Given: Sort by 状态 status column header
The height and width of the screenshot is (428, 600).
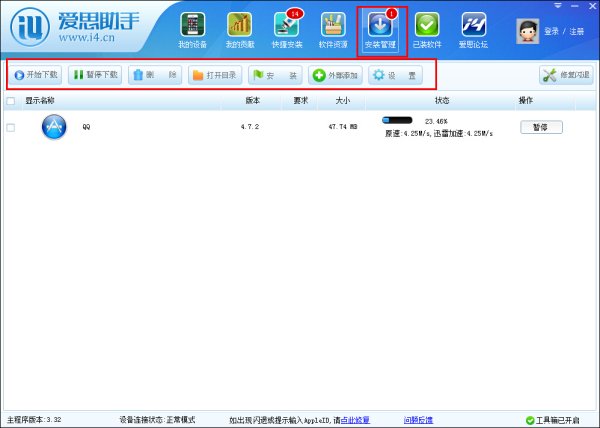Looking at the screenshot, I should coord(442,101).
